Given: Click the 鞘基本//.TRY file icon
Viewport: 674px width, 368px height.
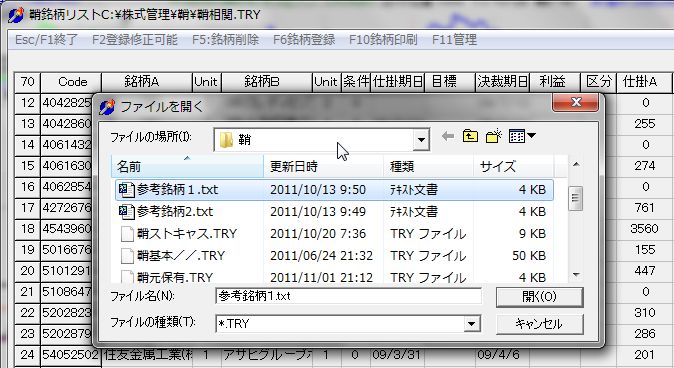Looking at the screenshot, I should (x=127, y=256).
